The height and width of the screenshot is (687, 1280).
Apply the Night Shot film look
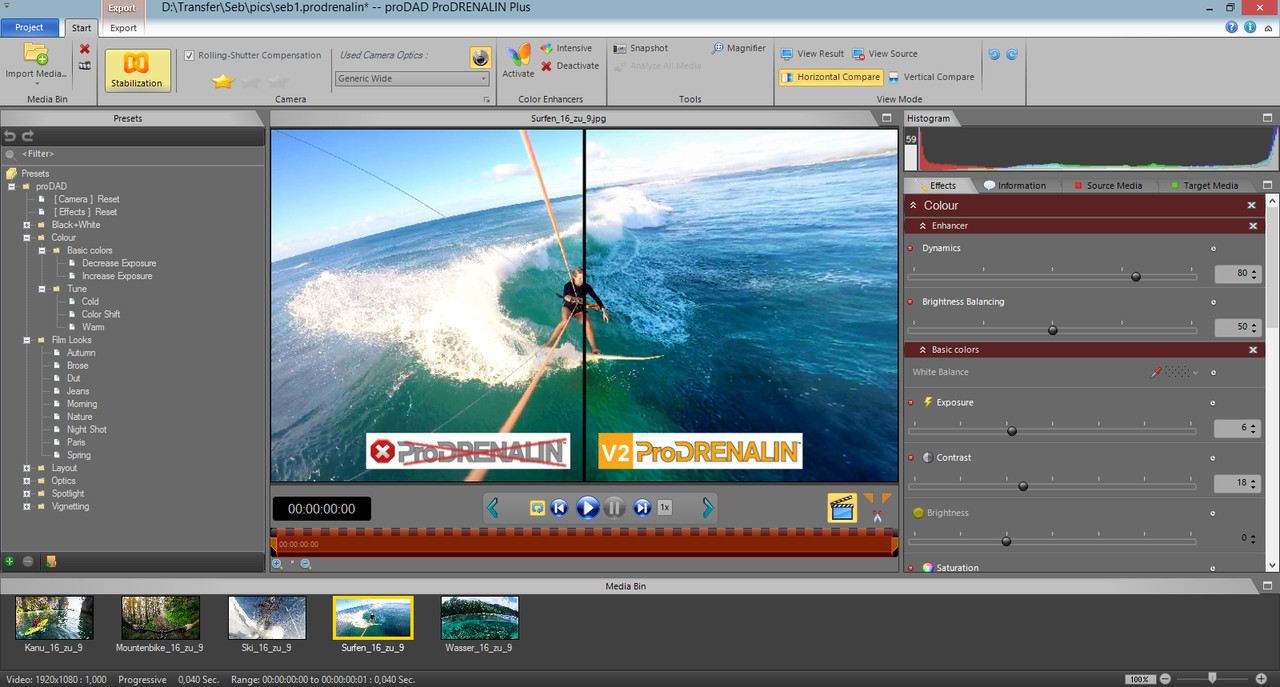point(87,430)
